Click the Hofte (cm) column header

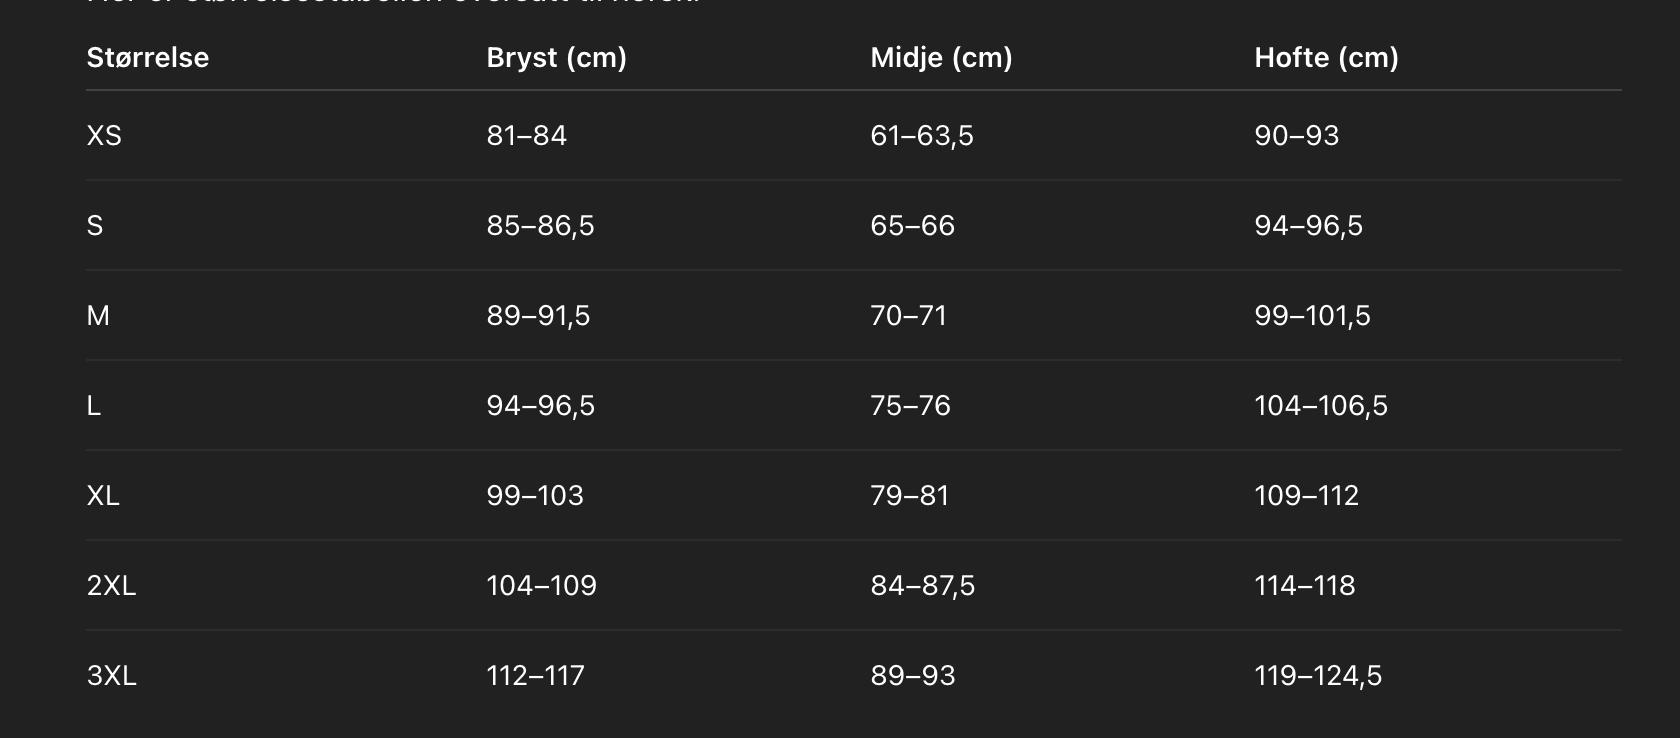pos(1326,58)
